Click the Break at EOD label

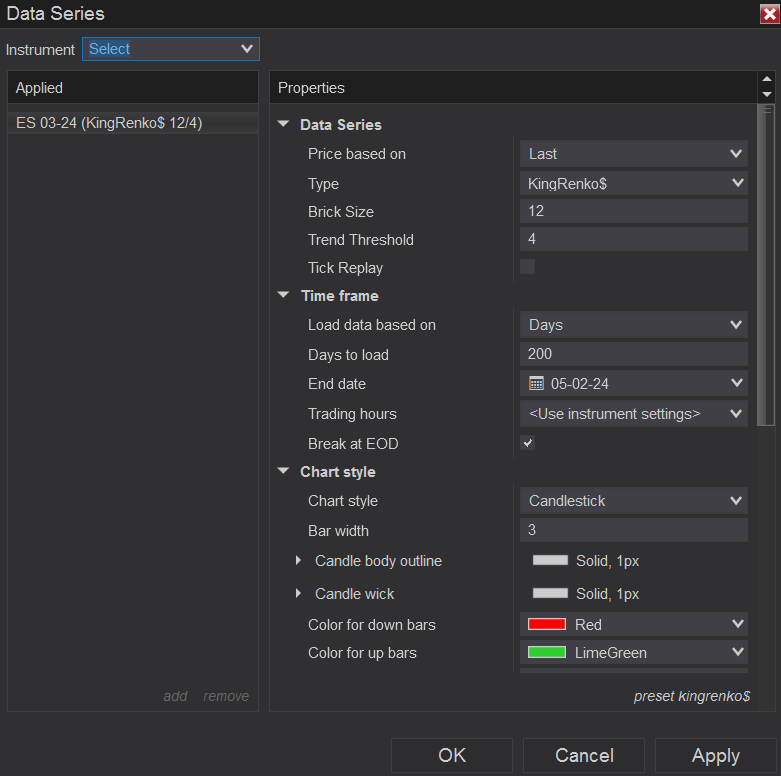[x=353, y=443]
